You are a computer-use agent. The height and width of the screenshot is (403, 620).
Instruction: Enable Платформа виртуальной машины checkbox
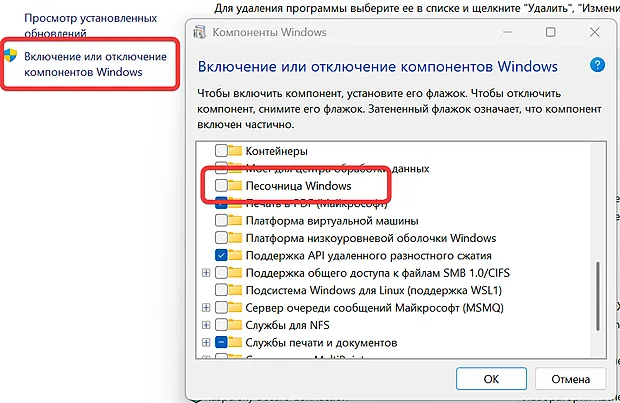click(221, 220)
